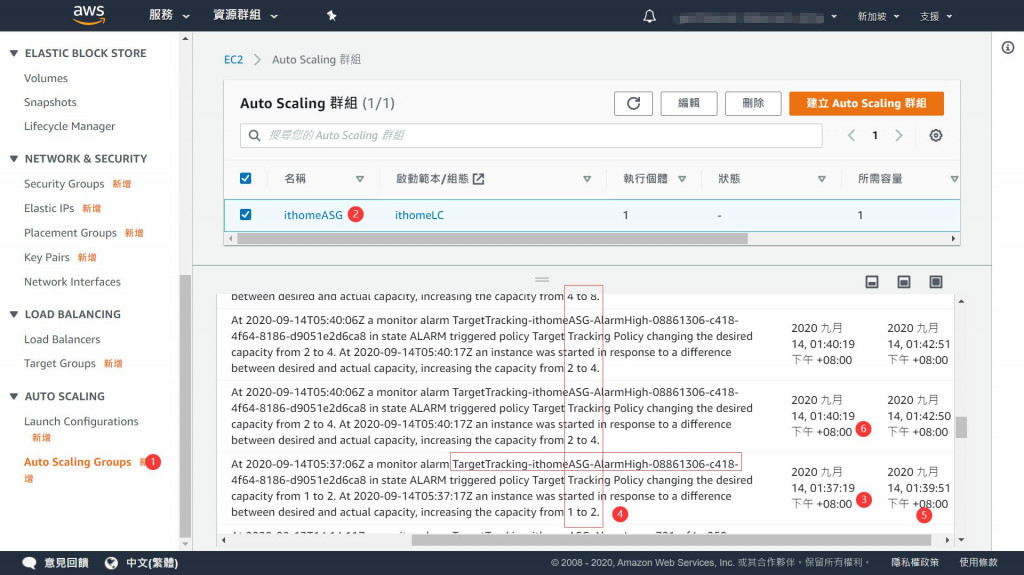Open external link icon beside 啟動範本/組態
This screenshot has height=575, width=1024.
coord(479,178)
